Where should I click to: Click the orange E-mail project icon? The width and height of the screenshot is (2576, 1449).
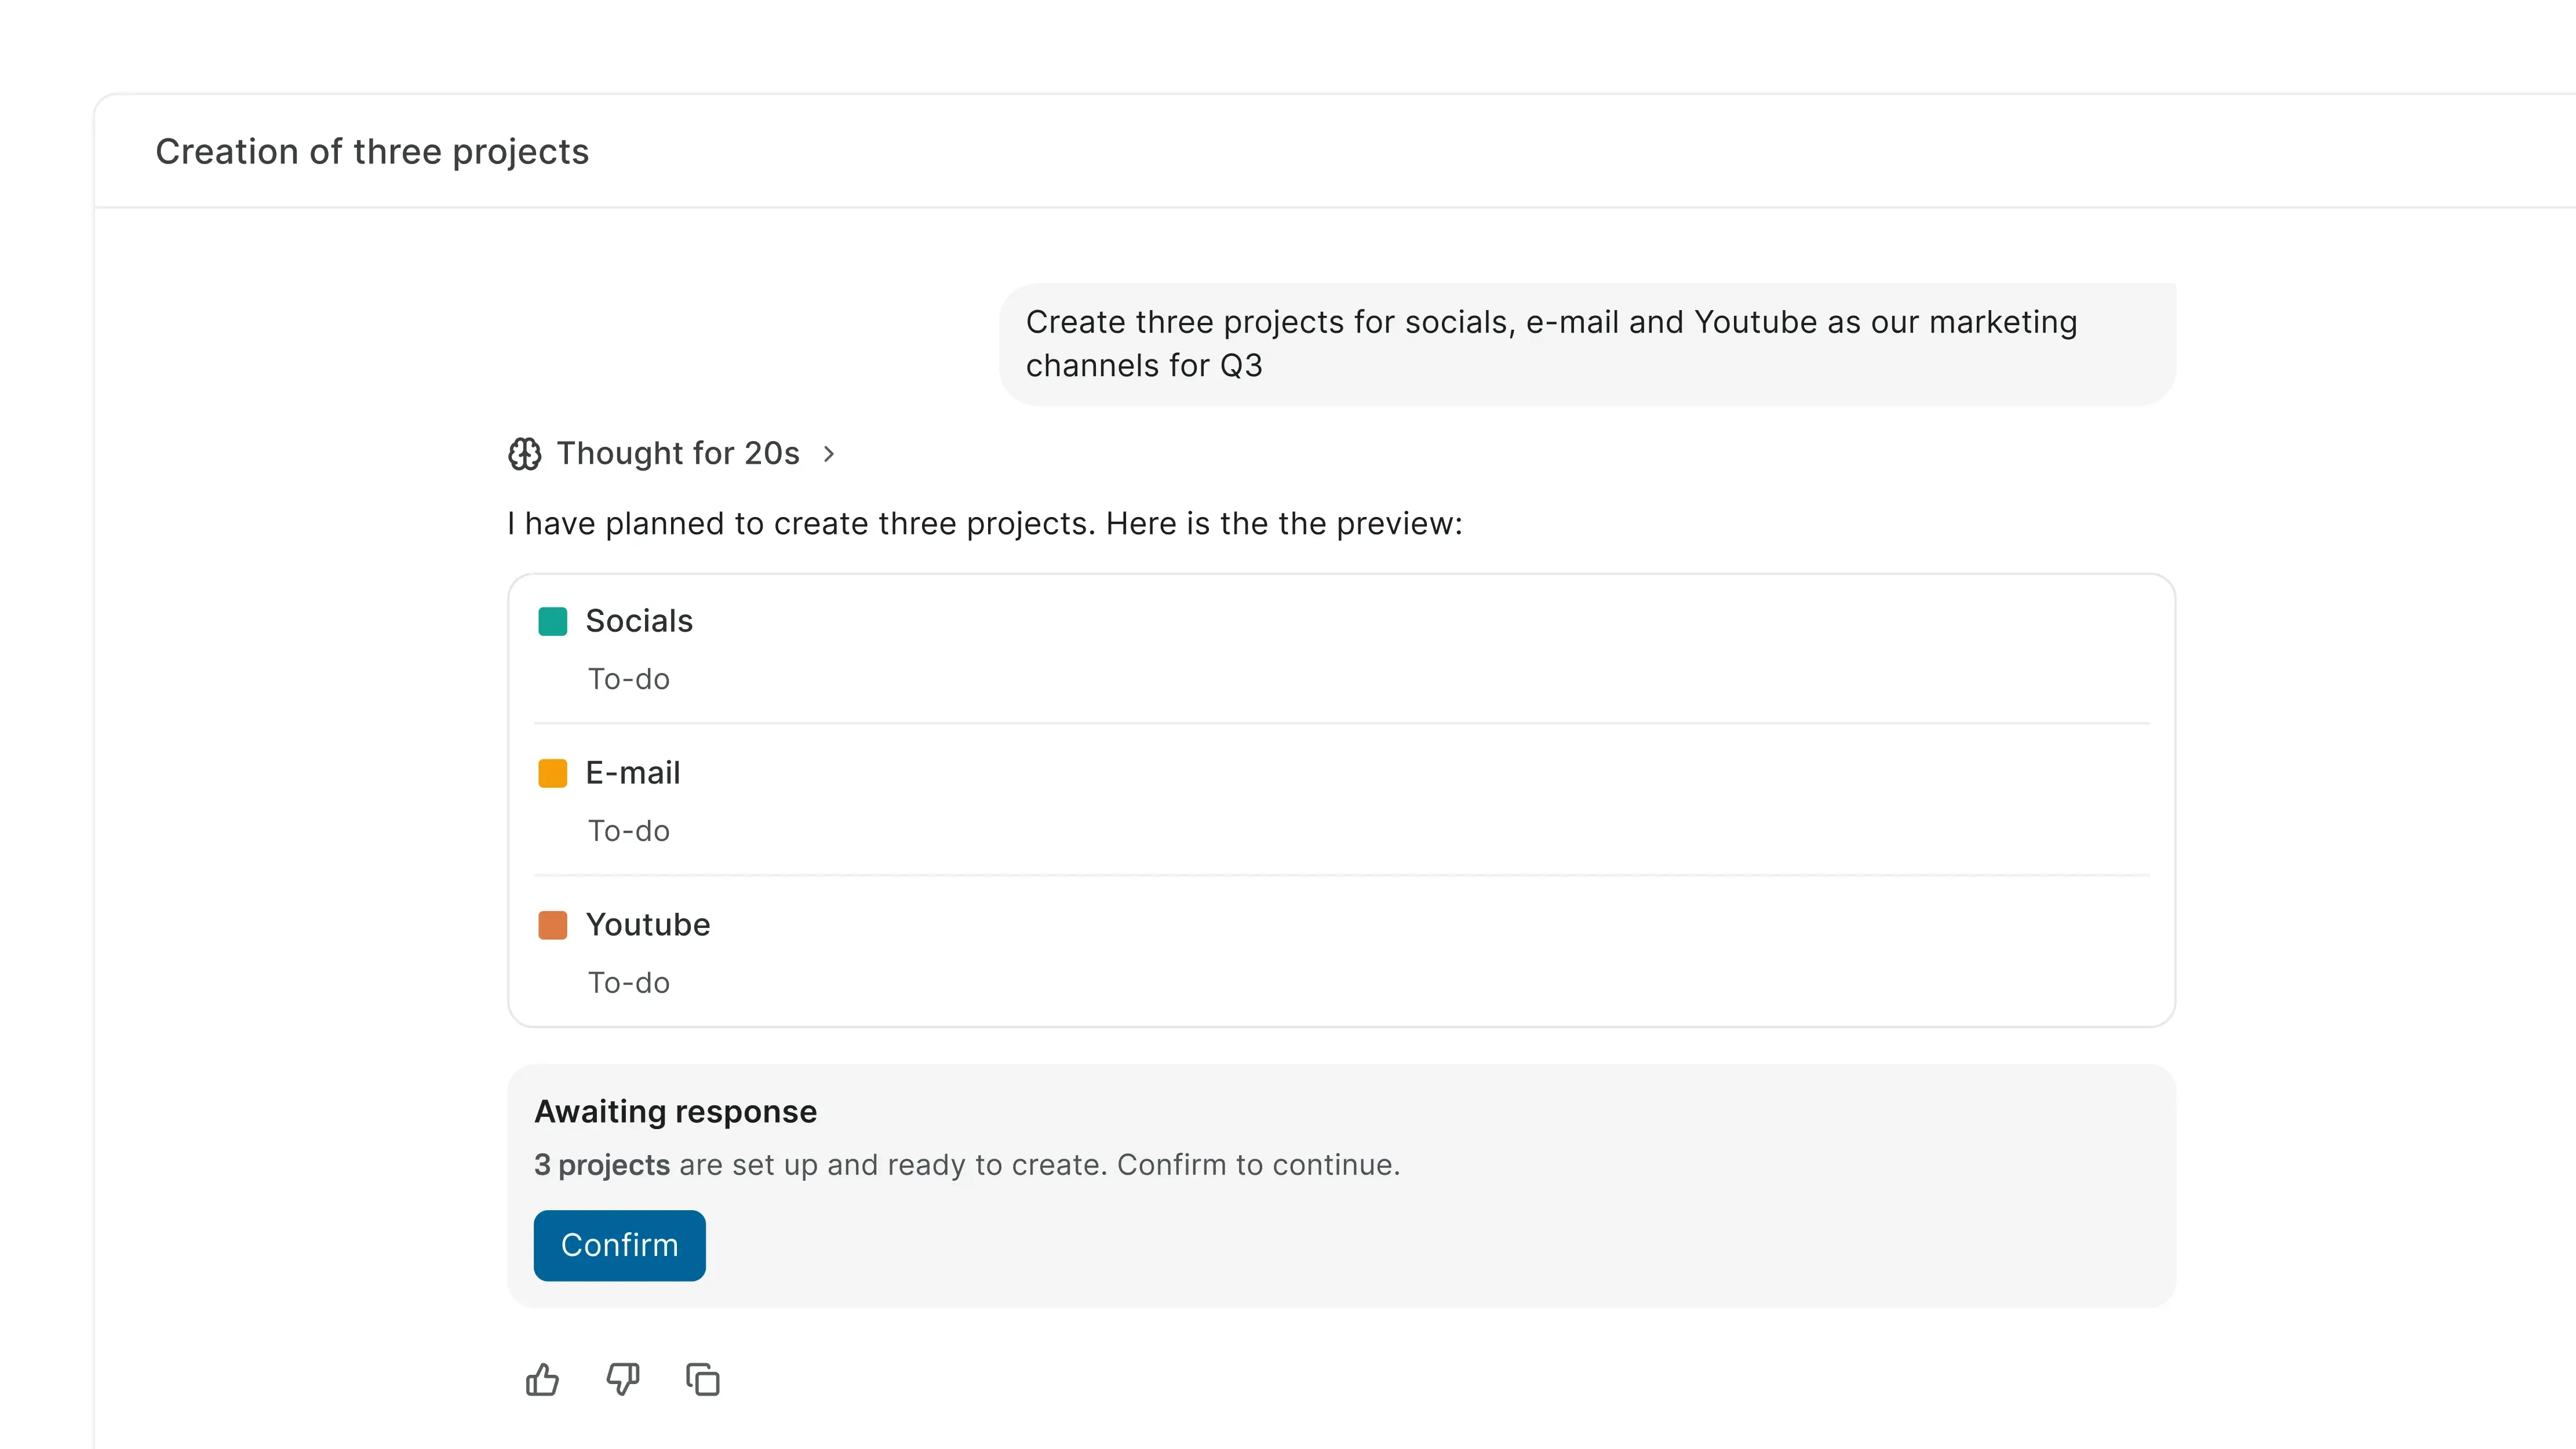[553, 773]
